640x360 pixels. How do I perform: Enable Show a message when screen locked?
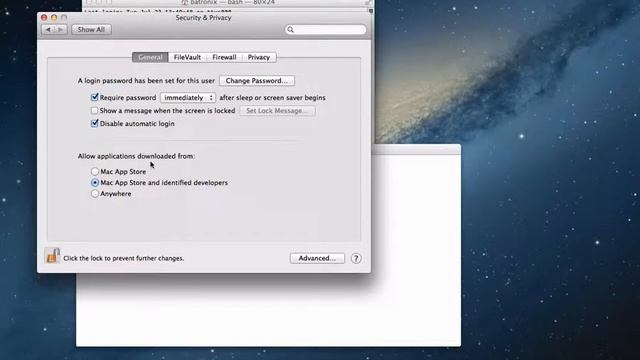[x=95, y=111]
